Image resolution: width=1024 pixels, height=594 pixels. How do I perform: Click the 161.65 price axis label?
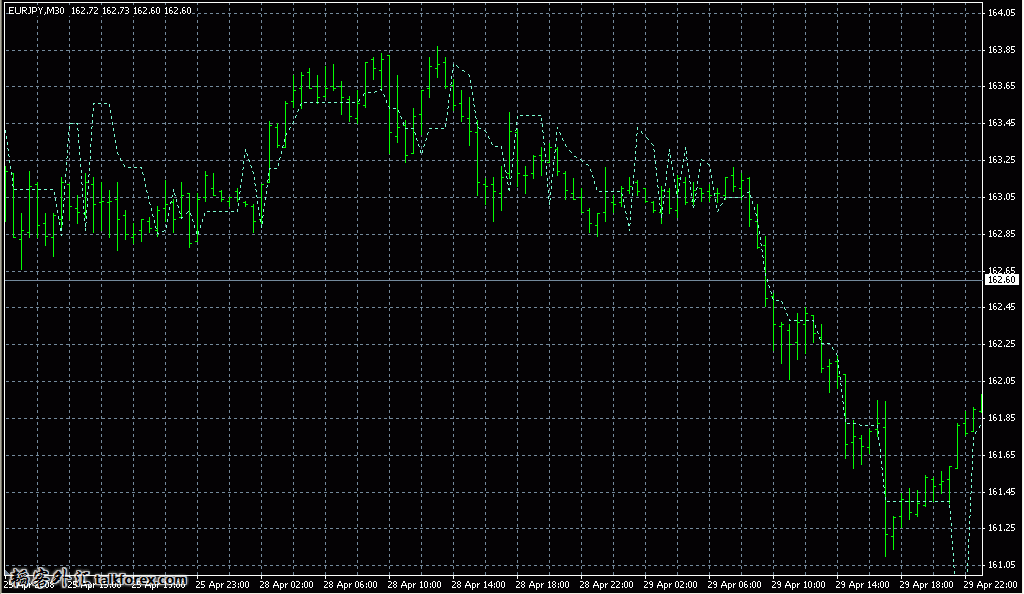pos(1001,454)
